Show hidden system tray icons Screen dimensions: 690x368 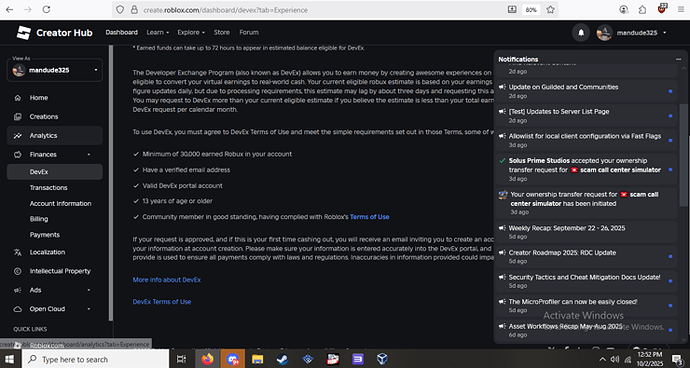tap(603, 359)
